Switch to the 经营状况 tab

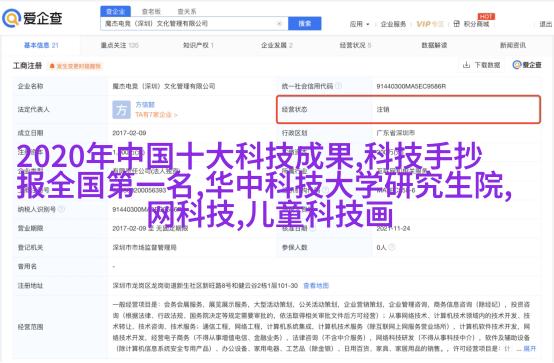[355, 45]
